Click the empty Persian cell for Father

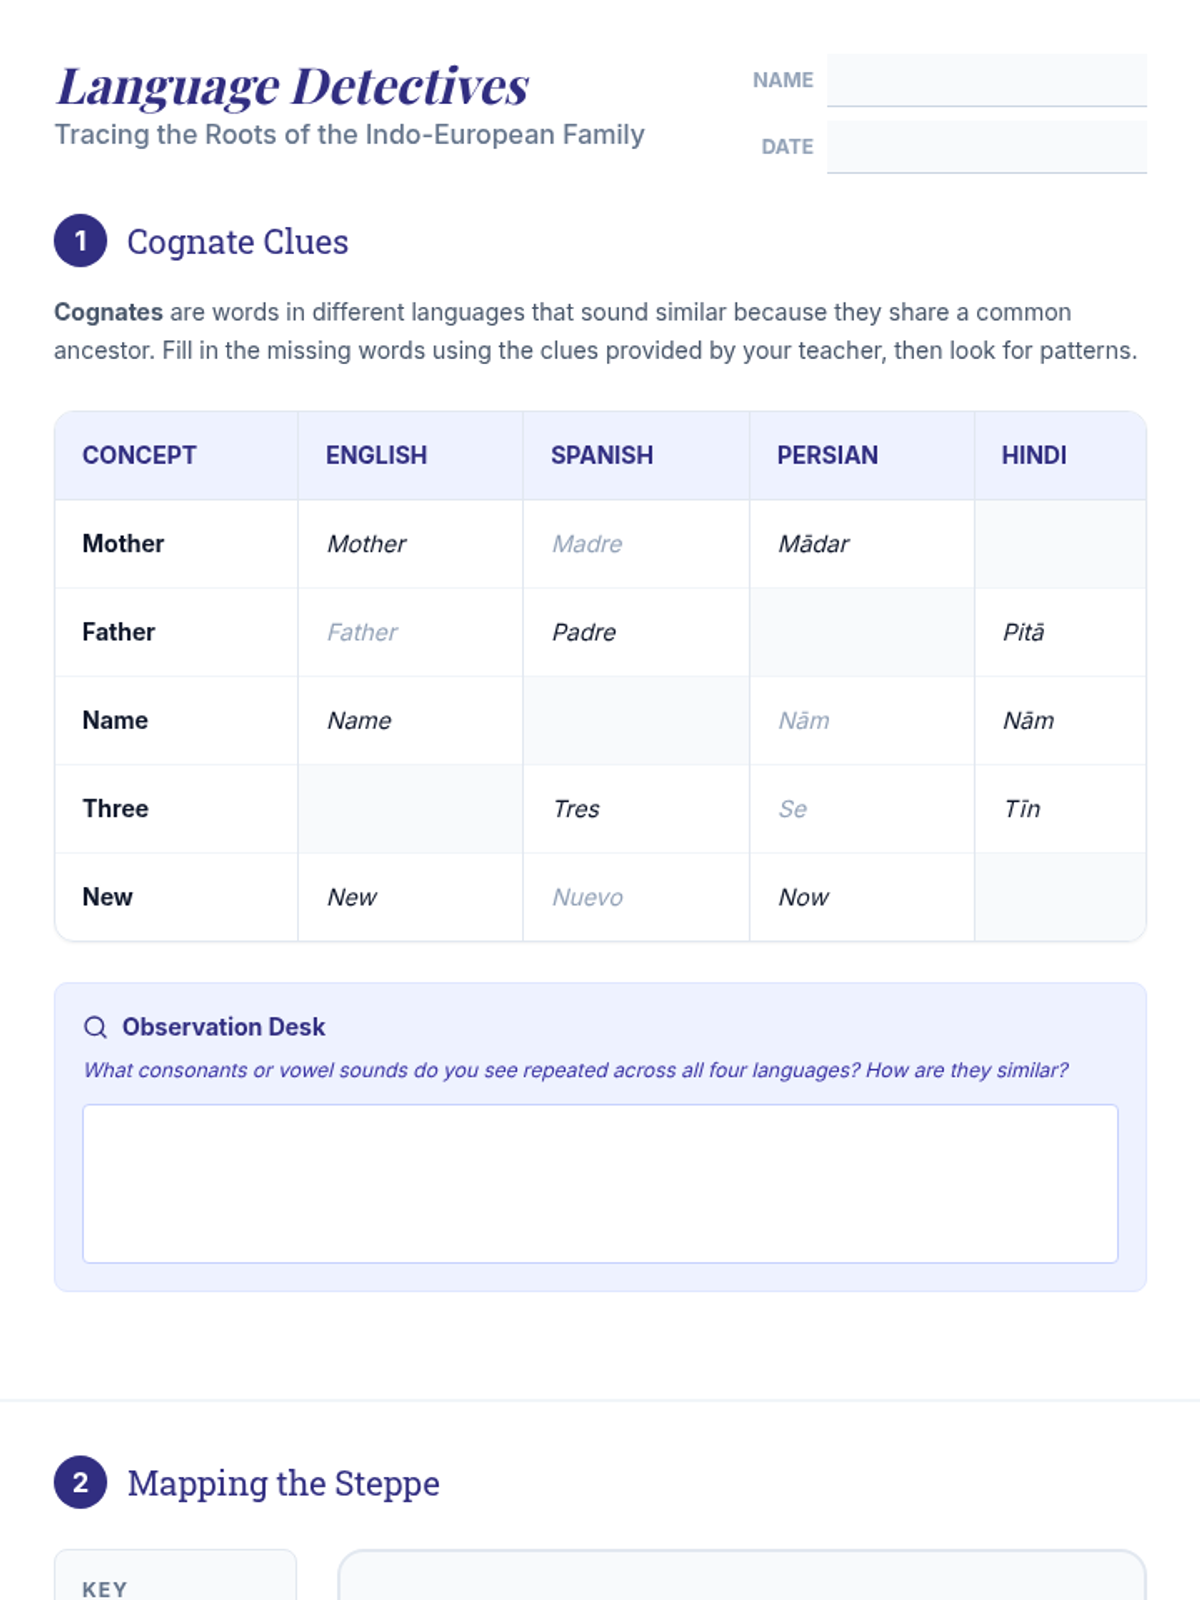click(862, 632)
